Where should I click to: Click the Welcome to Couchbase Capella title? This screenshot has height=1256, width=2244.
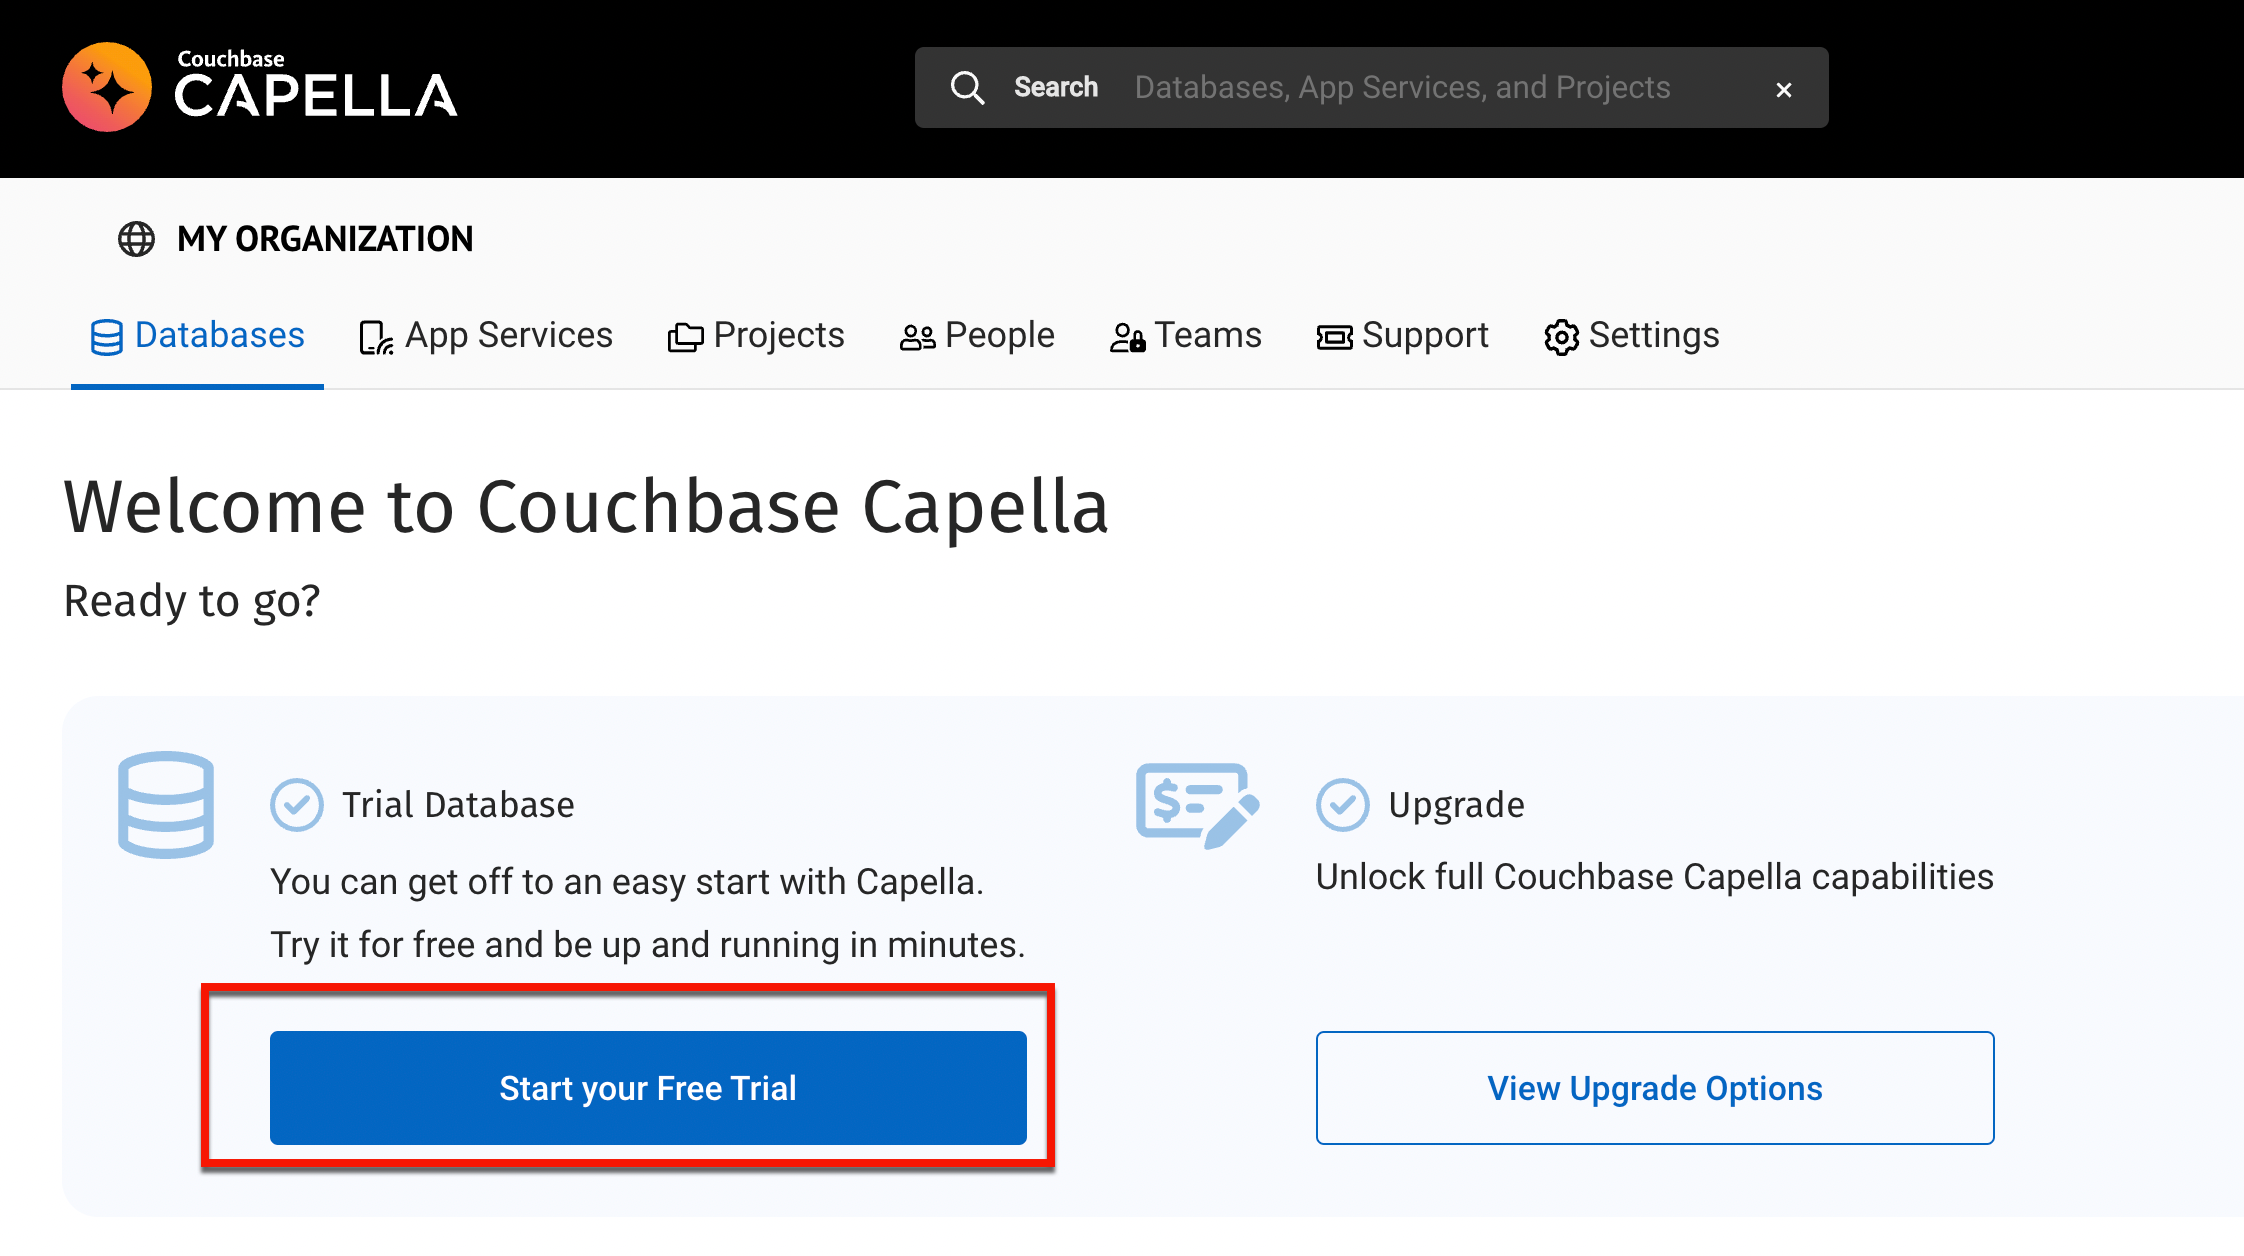tap(587, 507)
